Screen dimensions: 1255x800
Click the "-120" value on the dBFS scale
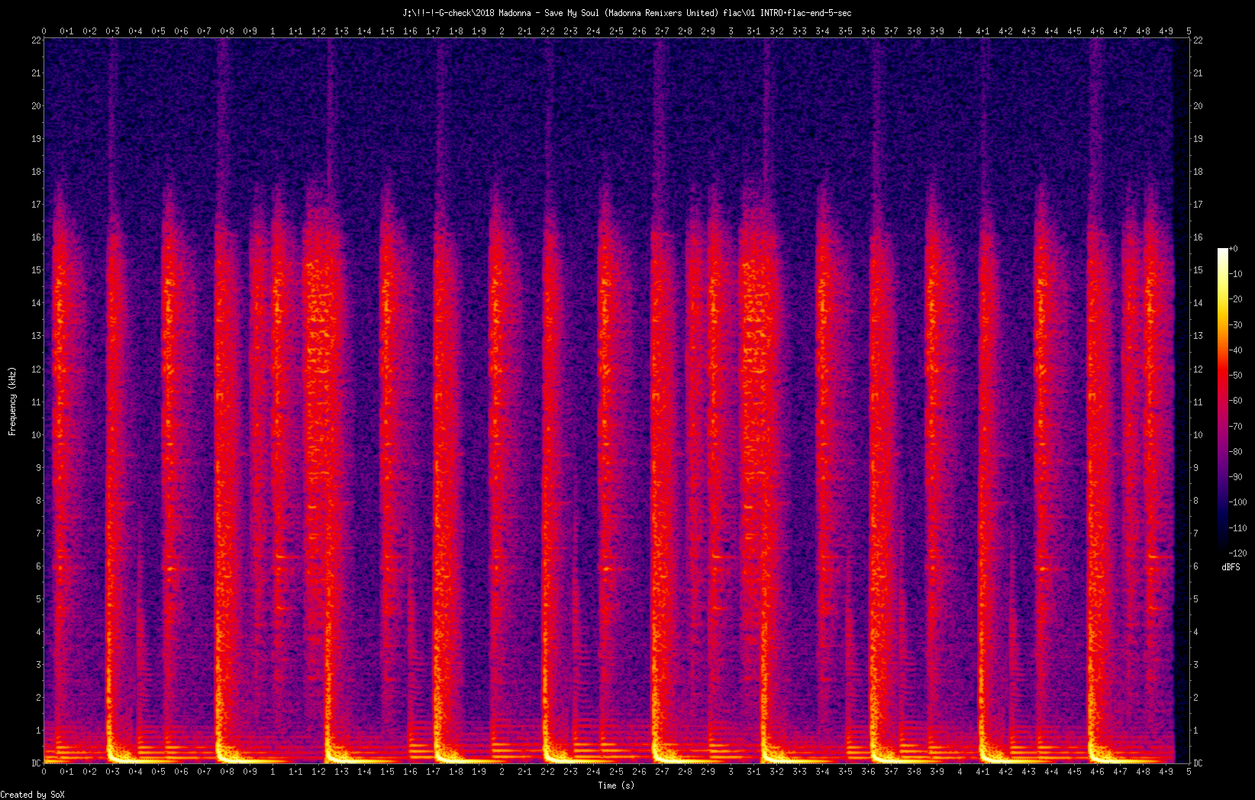click(1240, 553)
